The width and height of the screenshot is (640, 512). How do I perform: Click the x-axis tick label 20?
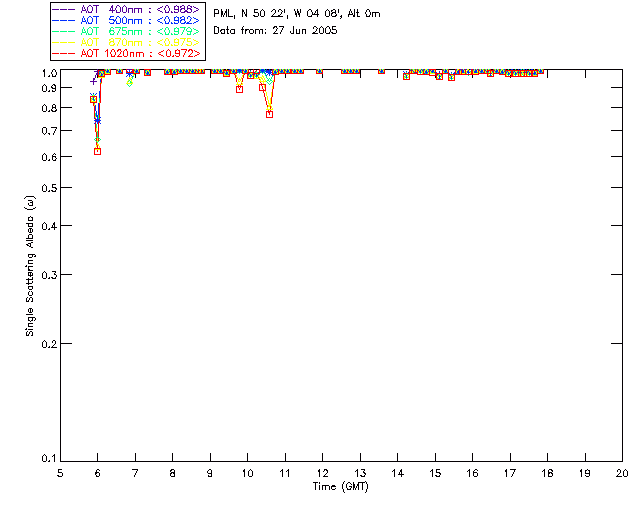tap(622, 473)
